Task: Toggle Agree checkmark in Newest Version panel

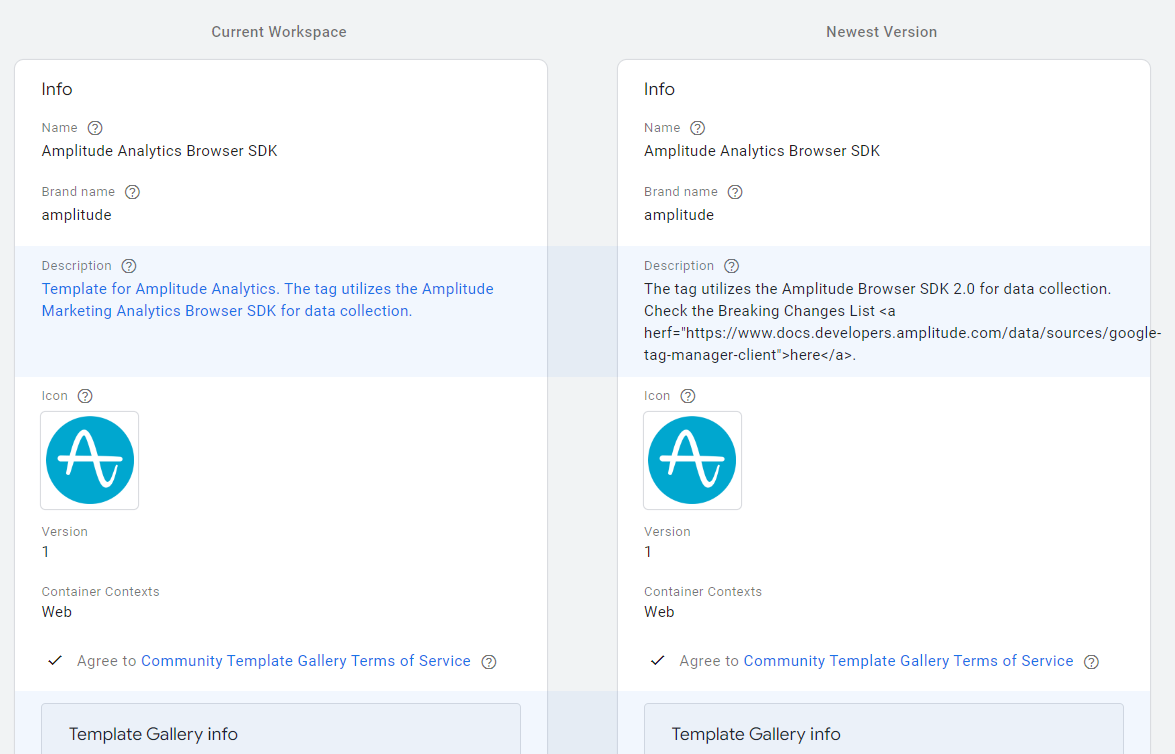Action: coord(657,661)
